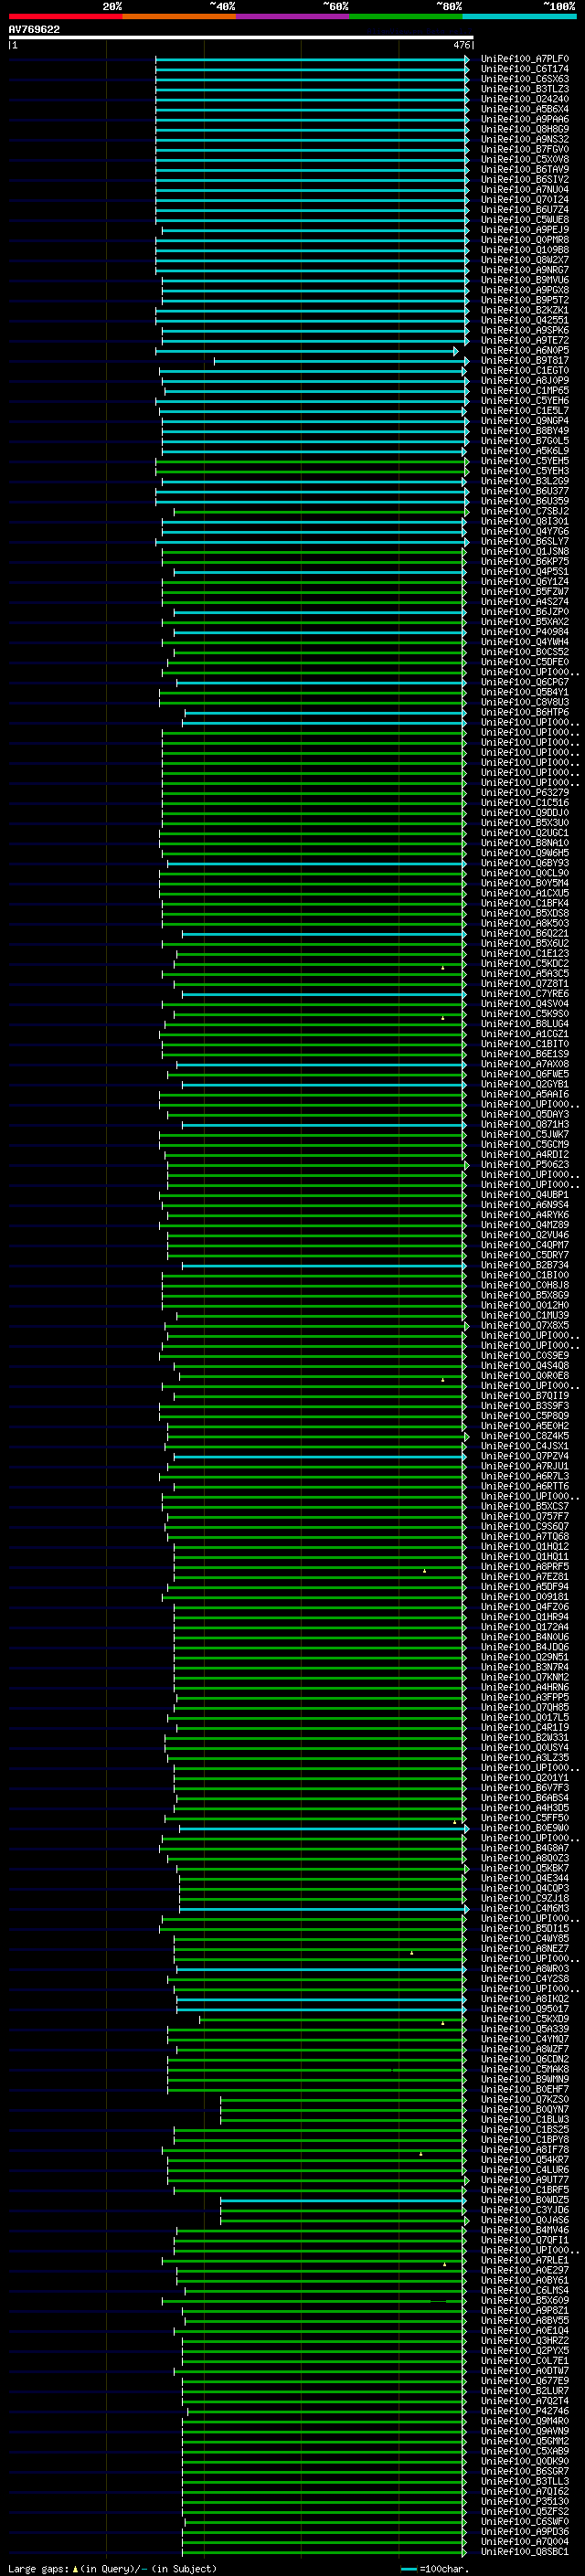Viewport: 585px width, 2576px height.
Task: Select hit UniRef100_C6SX63
Action: coord(524,79)
